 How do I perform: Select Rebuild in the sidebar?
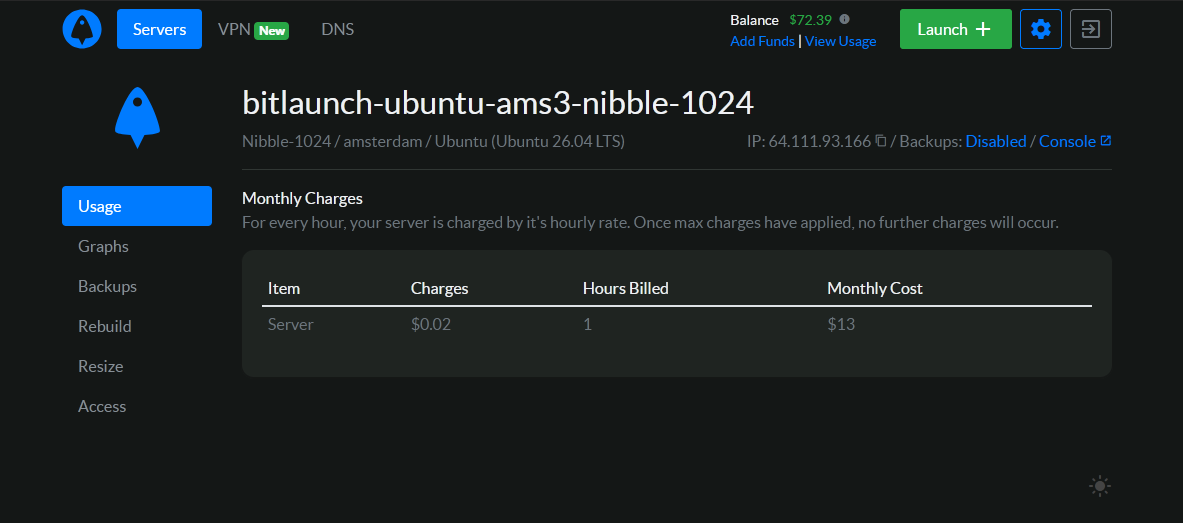point(105,326)
